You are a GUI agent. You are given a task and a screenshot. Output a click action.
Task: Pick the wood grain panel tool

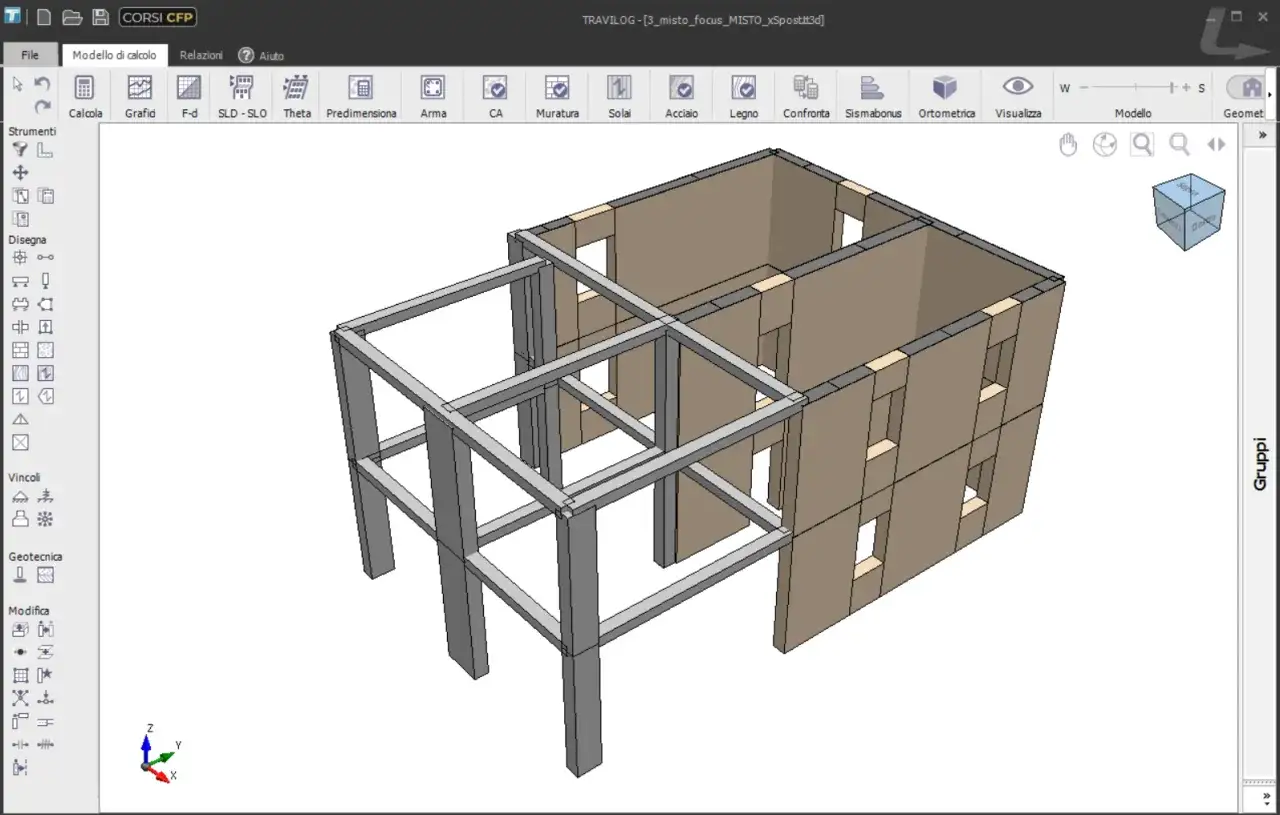pos(20,373)
